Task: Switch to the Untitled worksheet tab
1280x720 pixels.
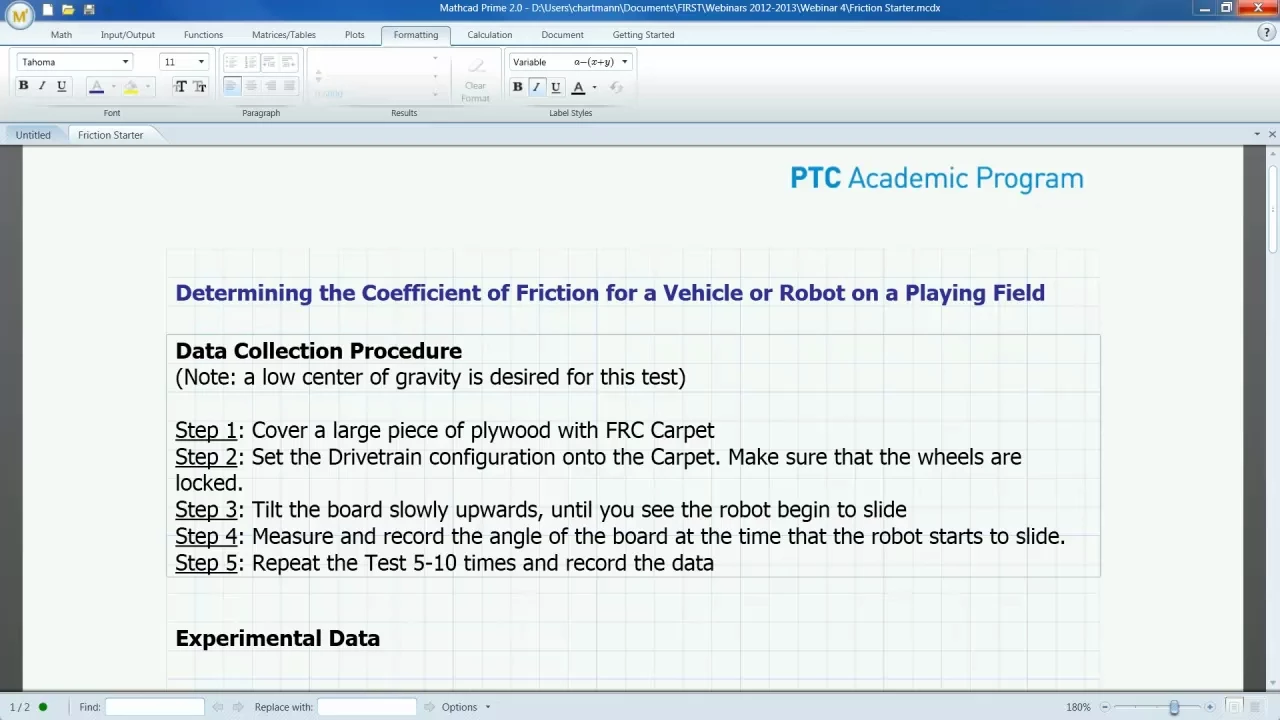Action: 33,135
